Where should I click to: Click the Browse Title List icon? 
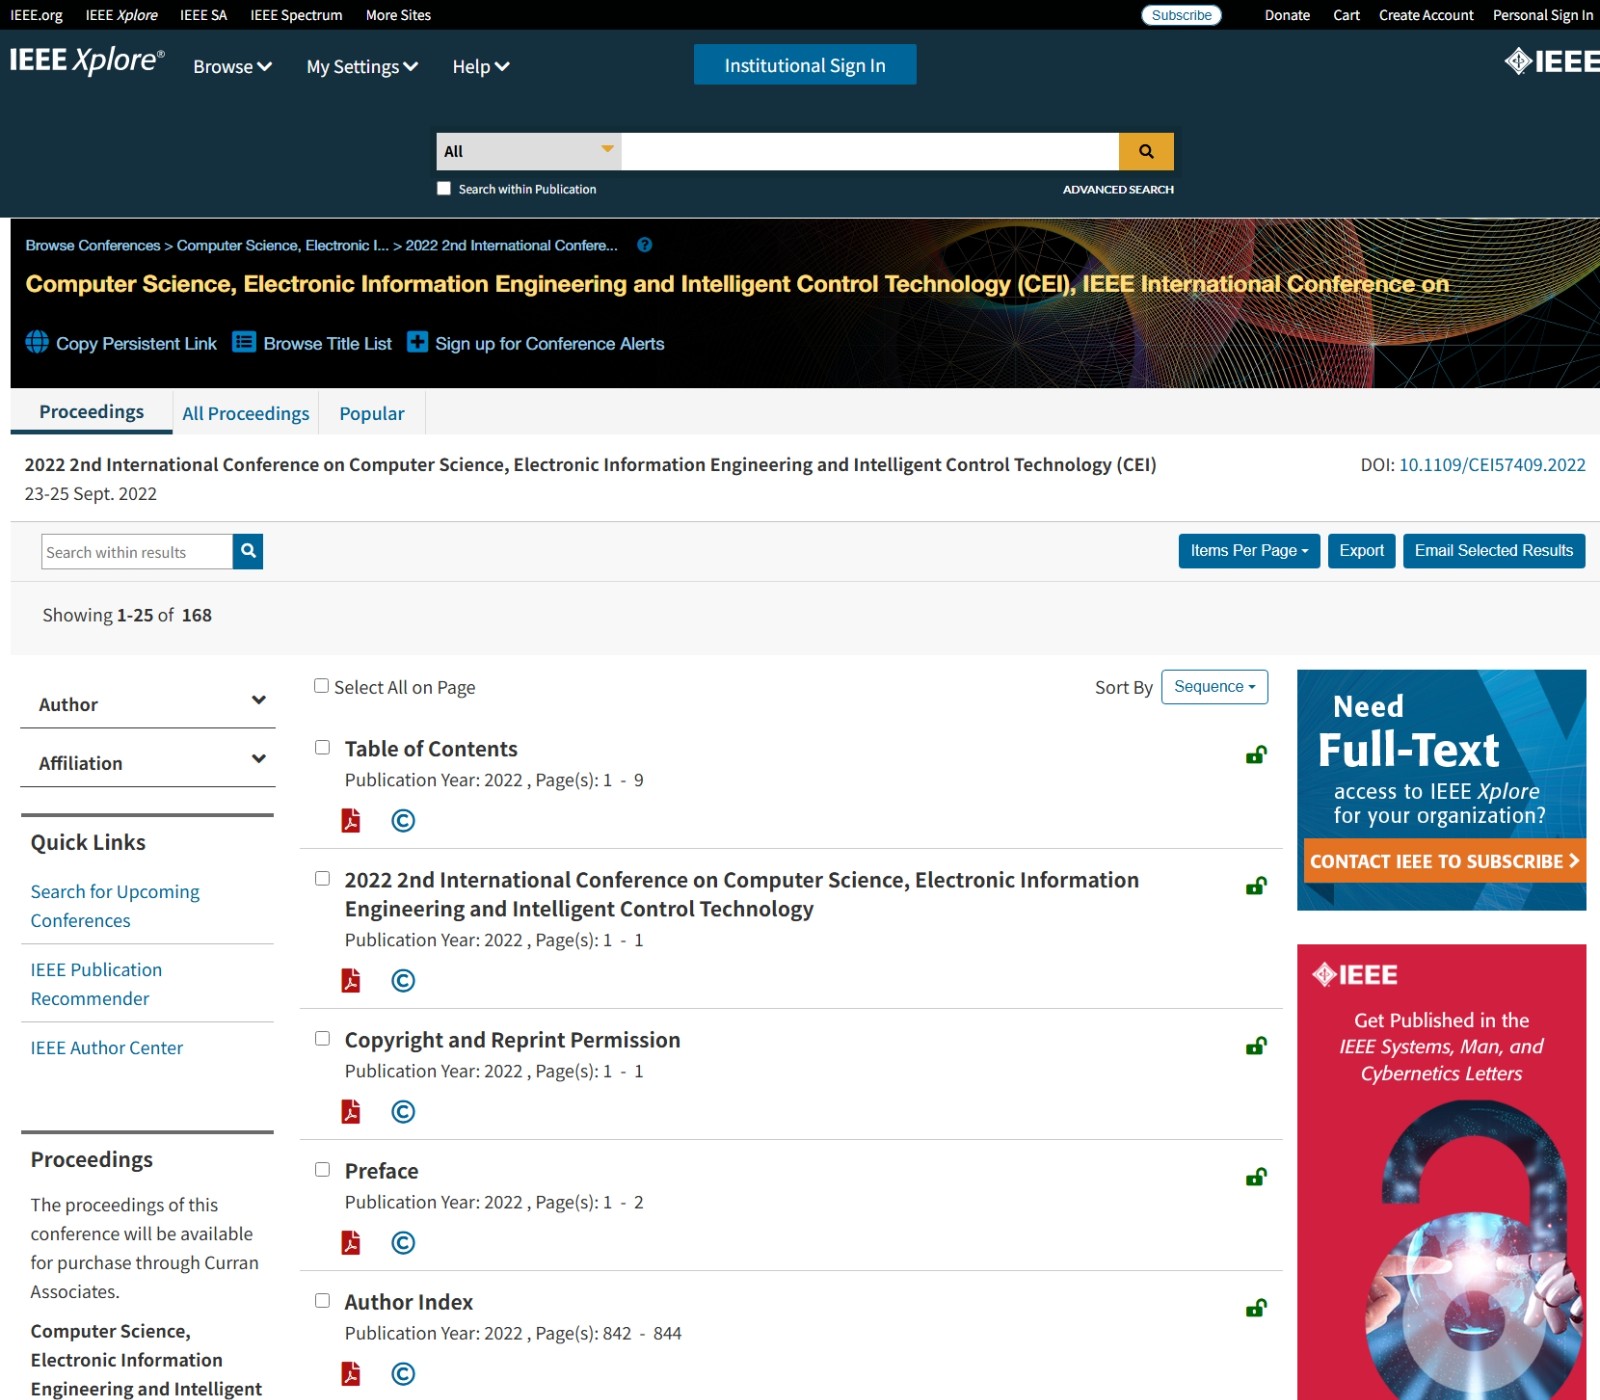[x=244, y=343]
